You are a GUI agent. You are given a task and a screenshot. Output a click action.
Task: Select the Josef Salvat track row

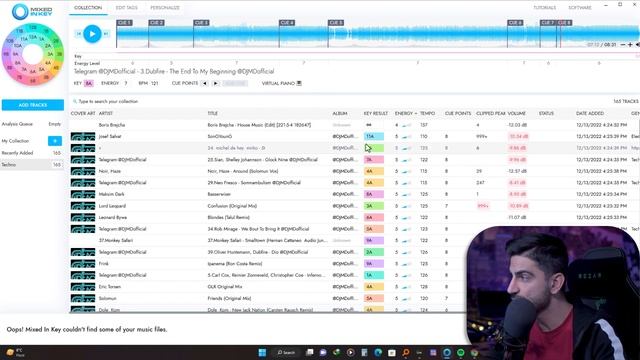click(354, 136)
